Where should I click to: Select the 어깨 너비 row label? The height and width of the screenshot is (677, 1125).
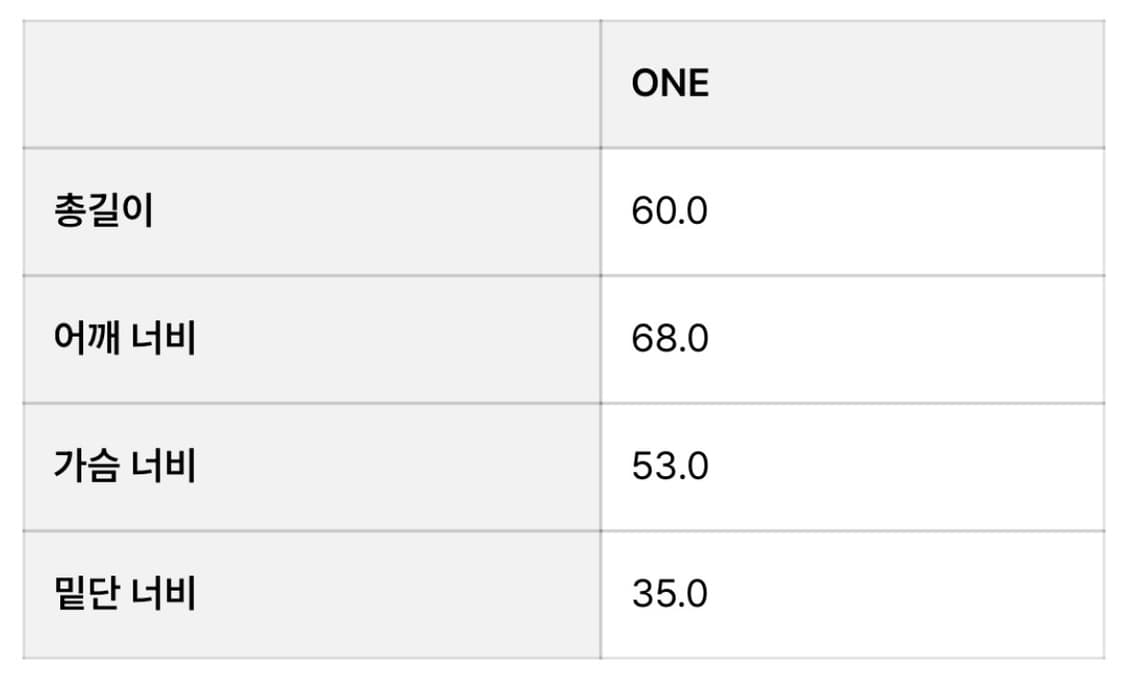[x=124, y=340]
